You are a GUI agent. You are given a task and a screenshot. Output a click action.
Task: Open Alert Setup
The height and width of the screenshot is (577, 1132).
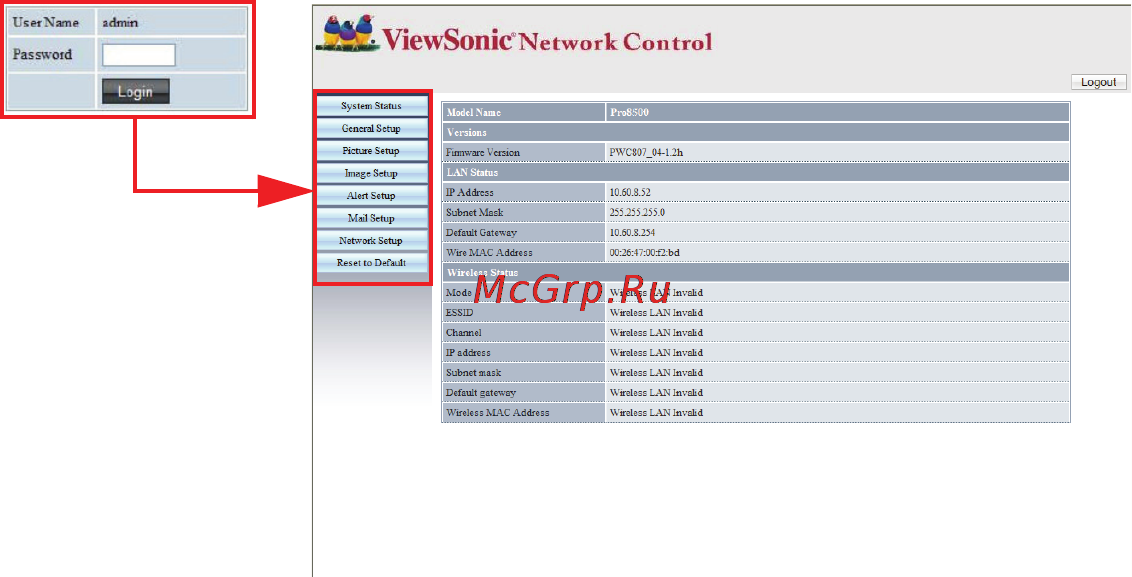tap(371, 196)
